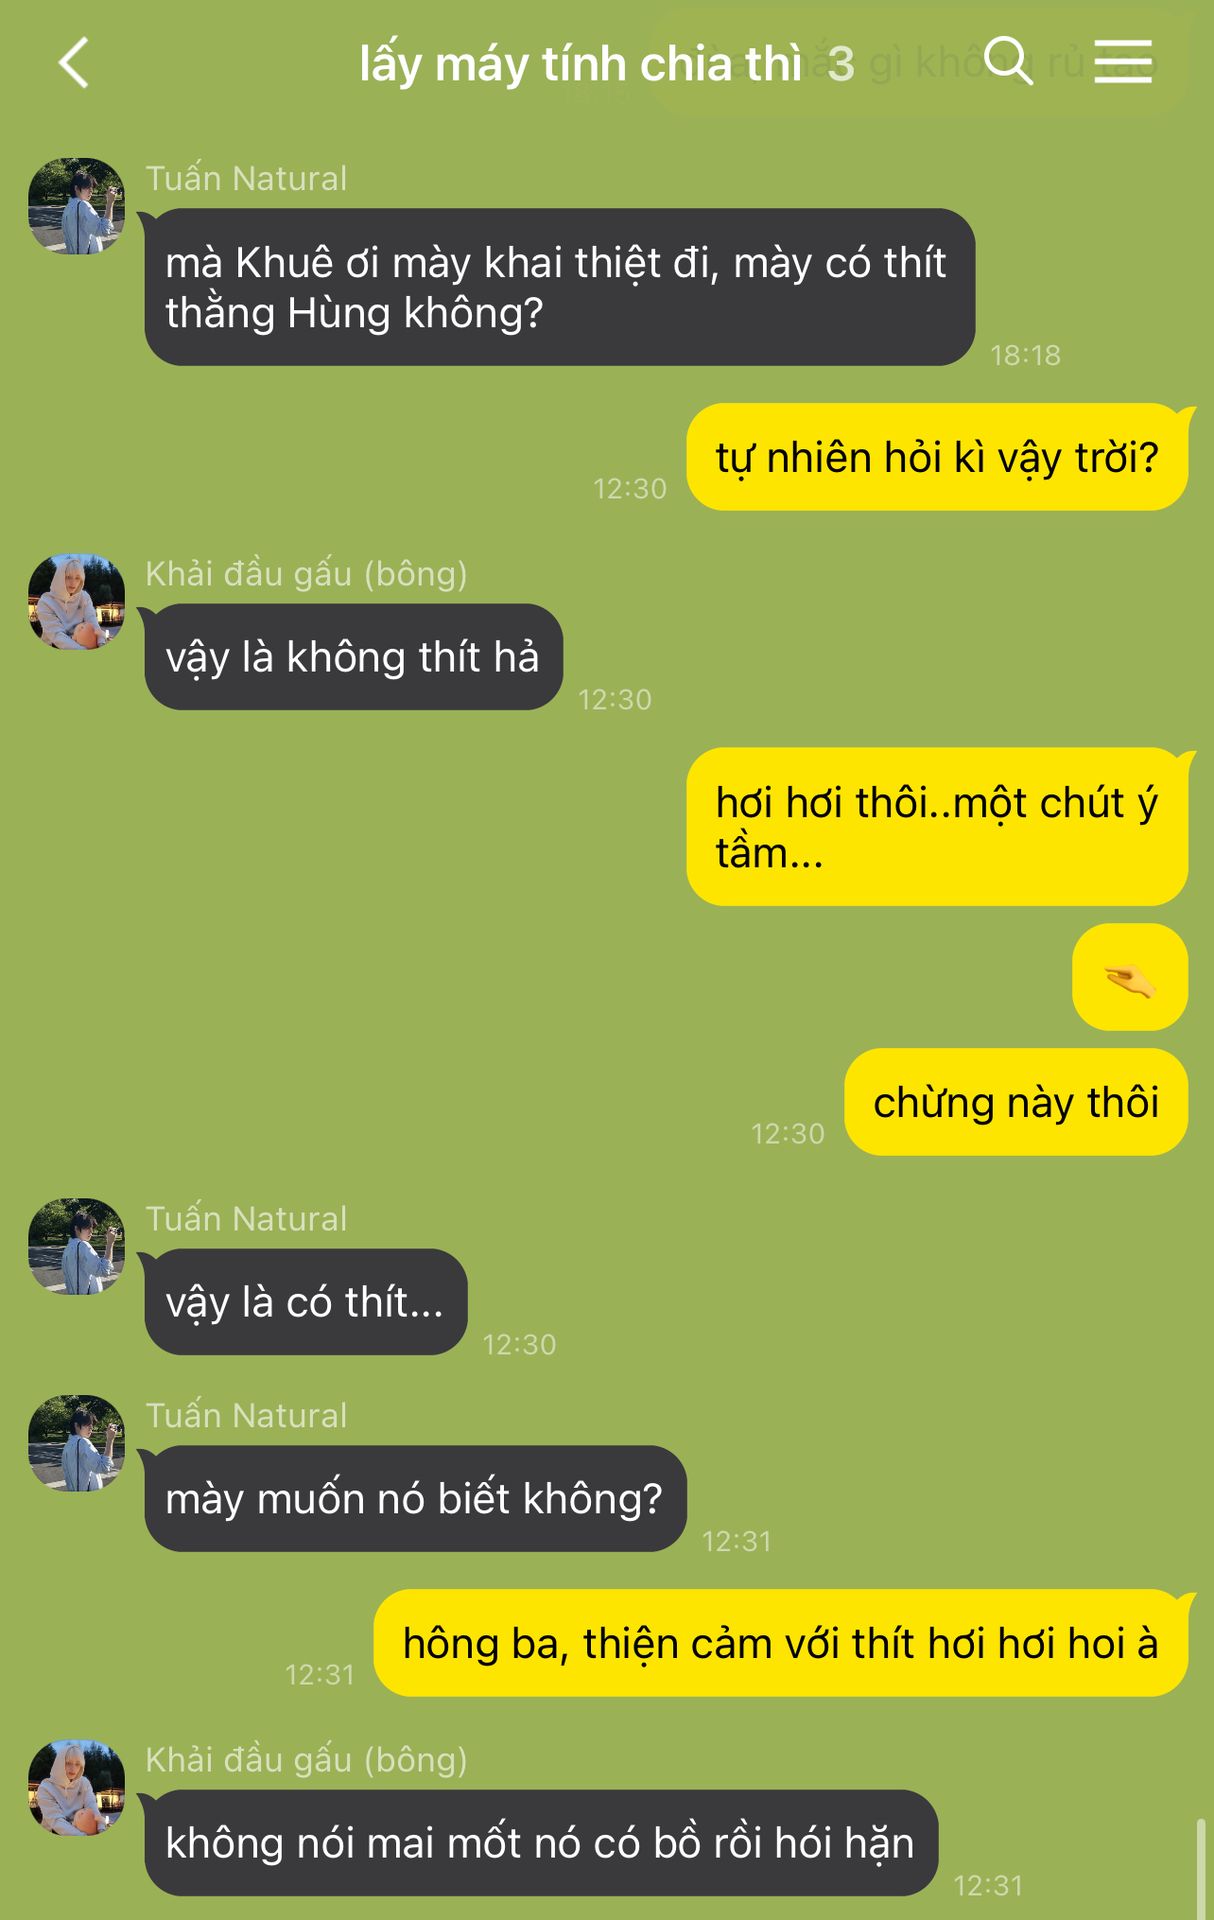Image resolution: width=1214 pixels, height=1920 pixels.
Task: Tap Tuấn Natural's avatar beside 'vậy là có thít...'
Action: [77, 1247]
